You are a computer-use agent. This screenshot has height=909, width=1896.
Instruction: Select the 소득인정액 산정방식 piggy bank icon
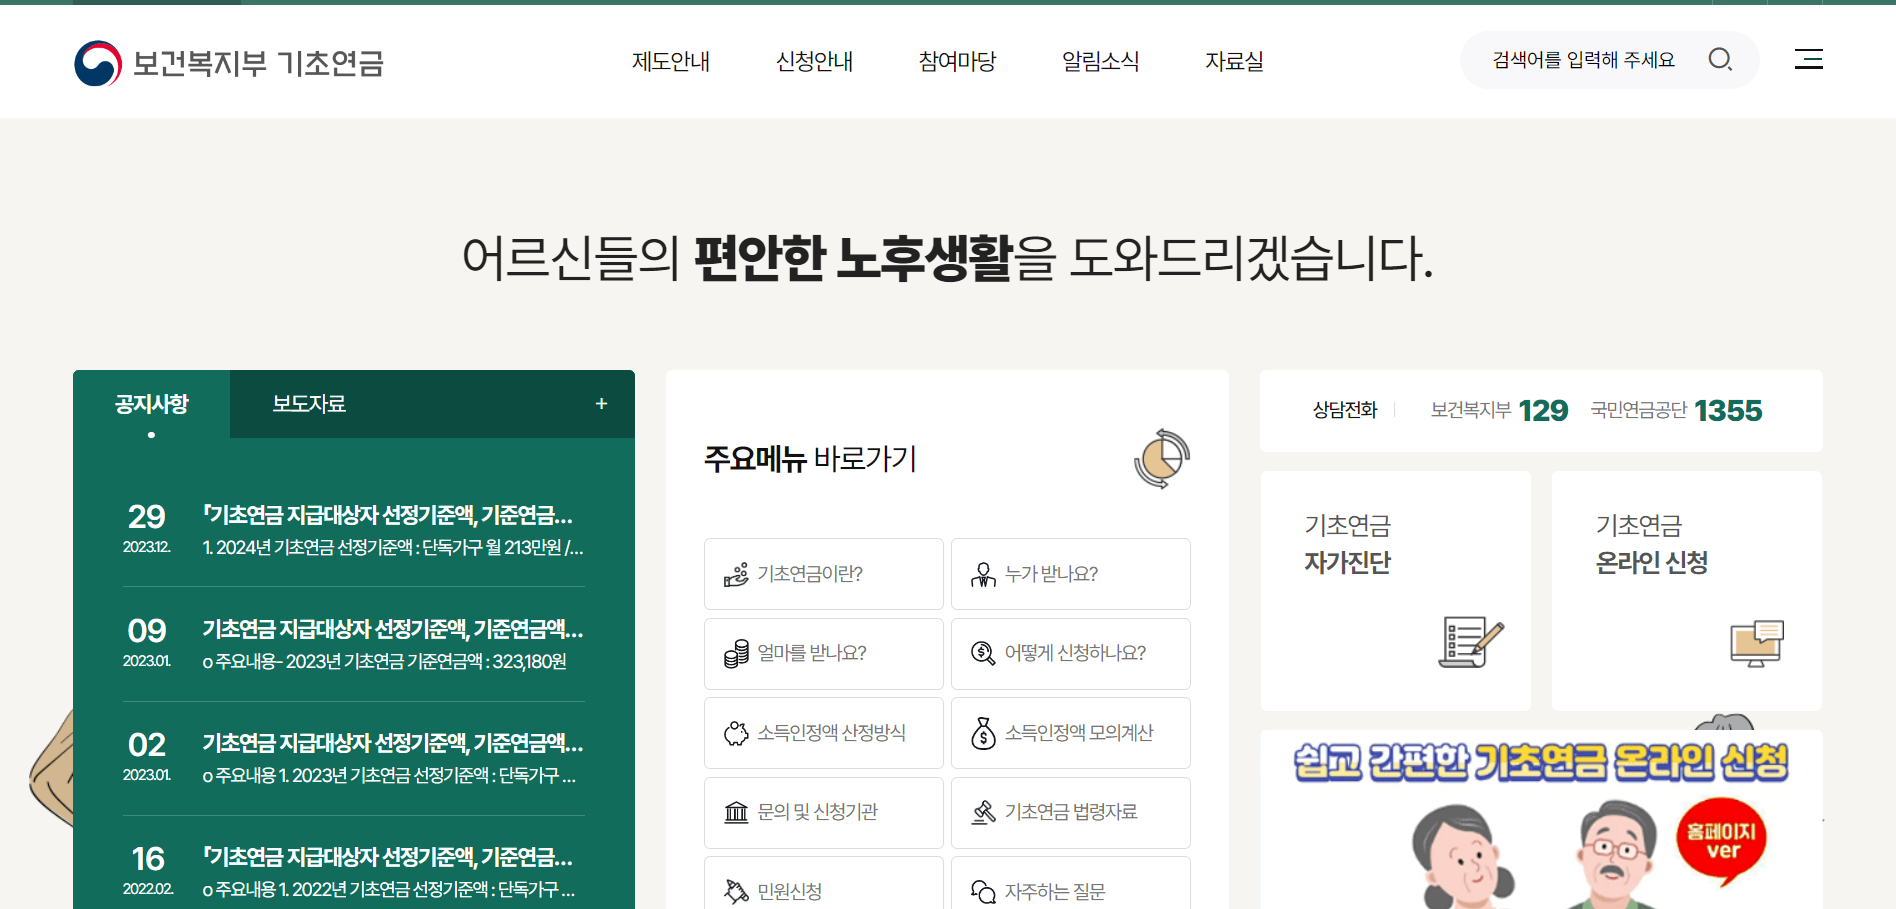coord(737,732)
